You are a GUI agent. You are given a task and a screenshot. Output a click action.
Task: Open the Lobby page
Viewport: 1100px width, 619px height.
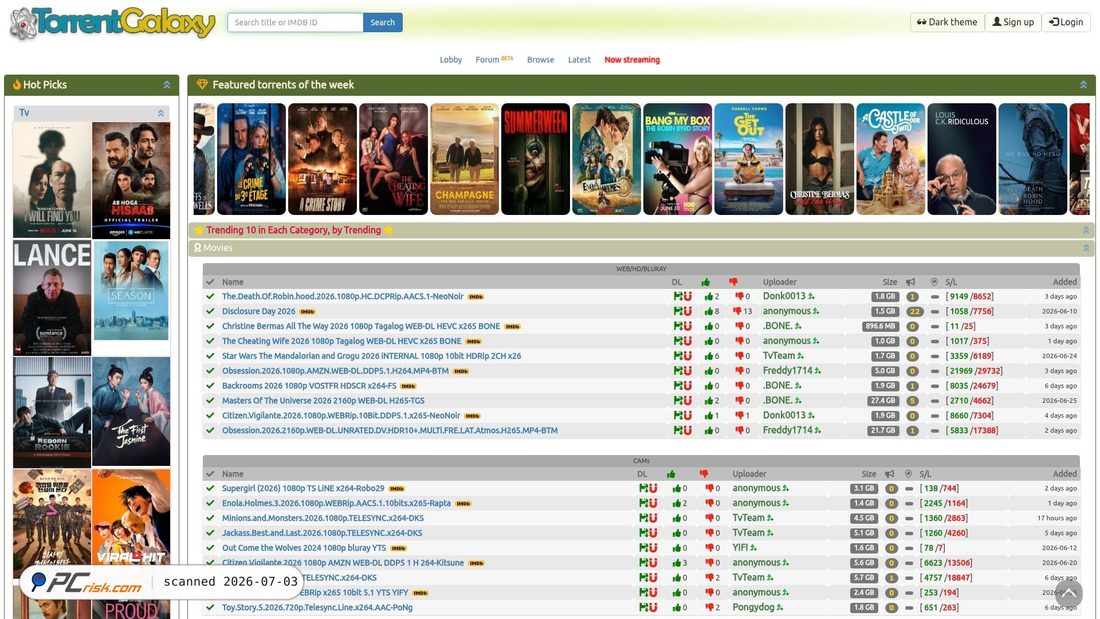pyautogui.click(x=450, y=60)
